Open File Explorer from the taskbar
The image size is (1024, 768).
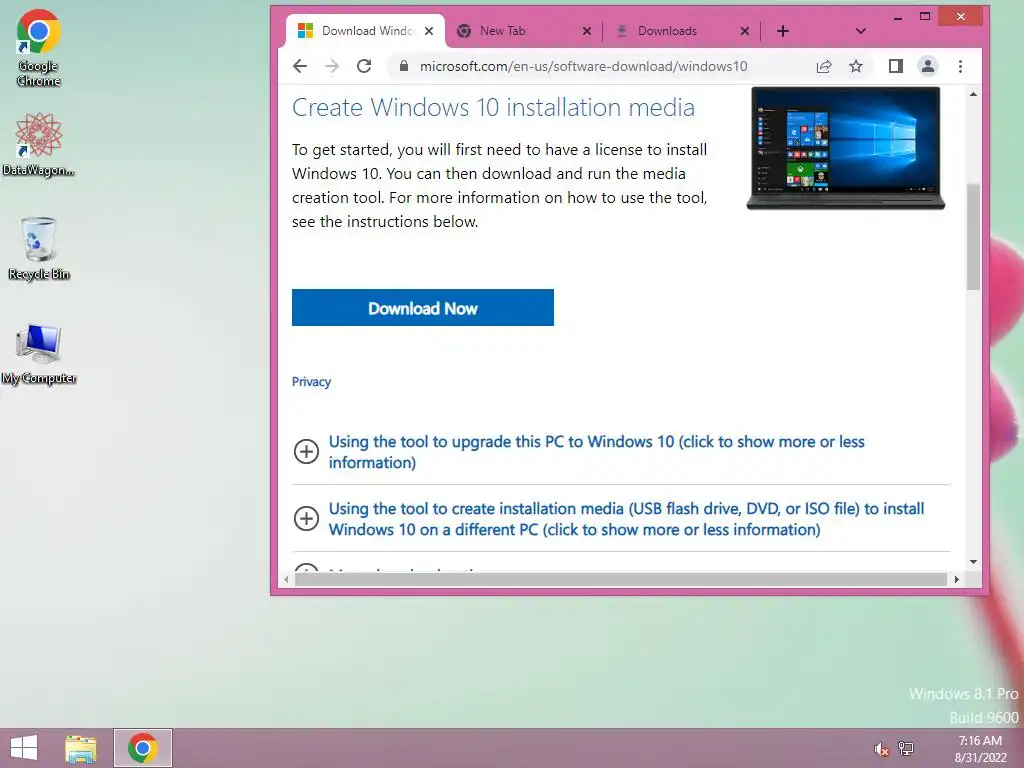(81, 748)
